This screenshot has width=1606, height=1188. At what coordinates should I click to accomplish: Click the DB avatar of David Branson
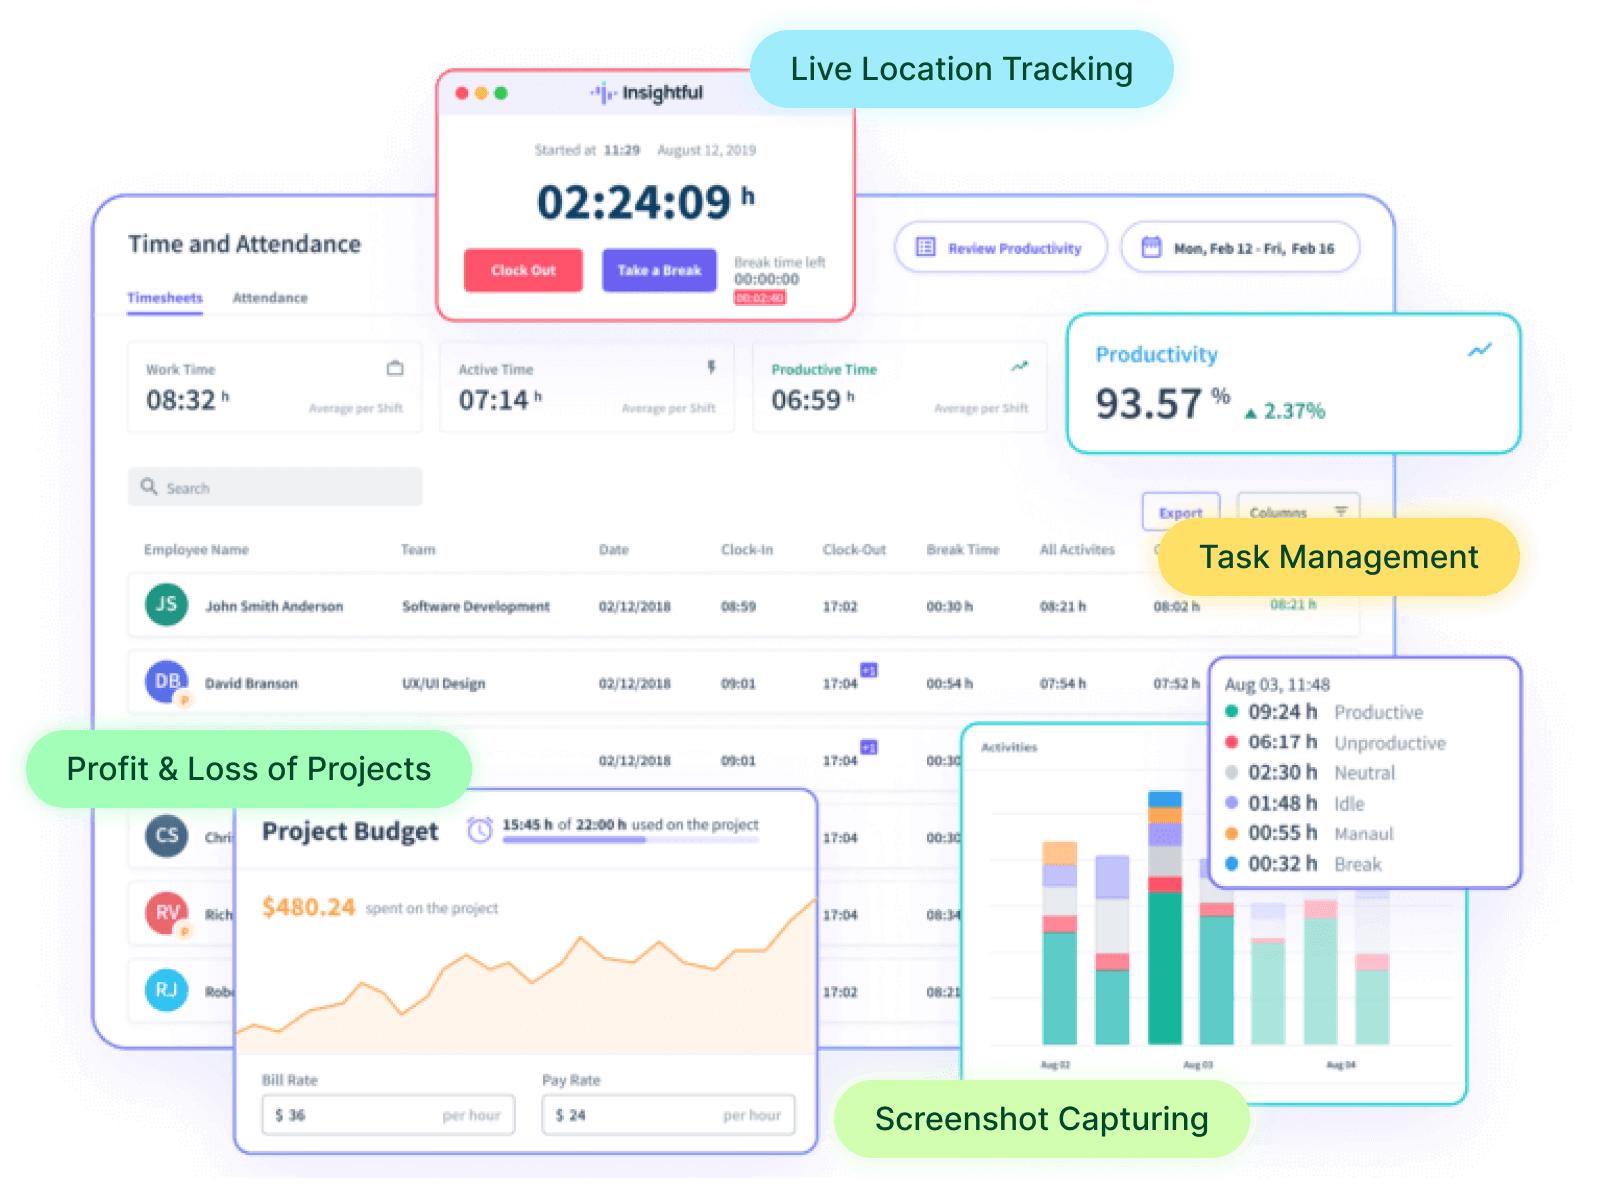(166, 681)
